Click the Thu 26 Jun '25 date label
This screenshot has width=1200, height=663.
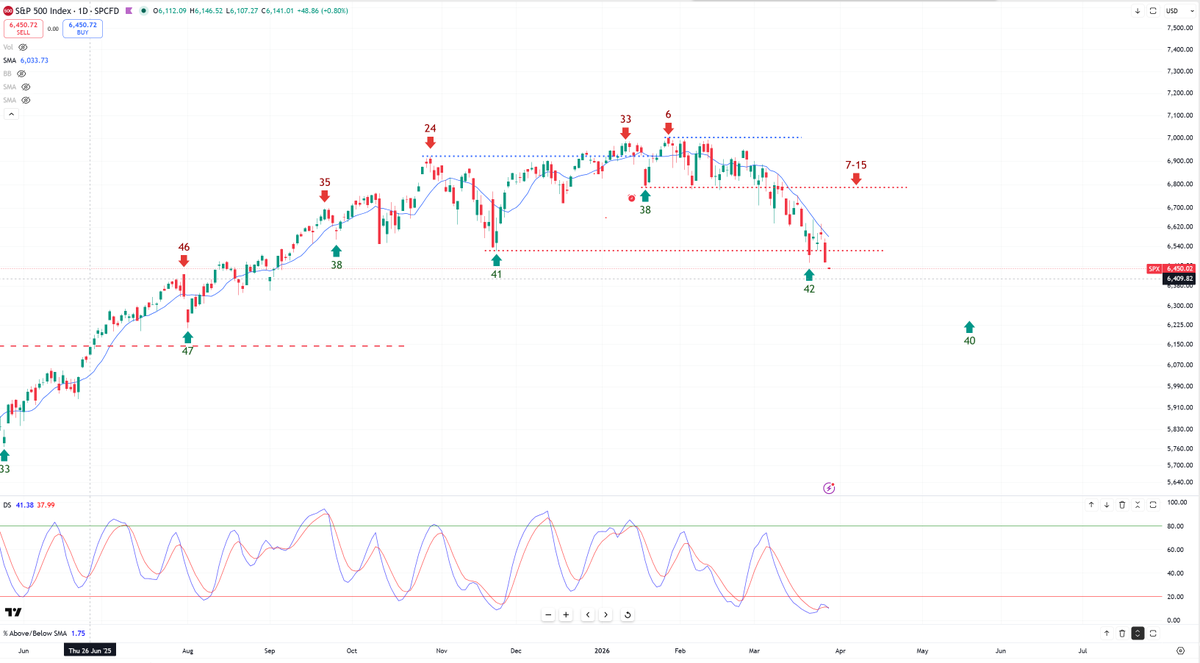(x=90, y=650)
